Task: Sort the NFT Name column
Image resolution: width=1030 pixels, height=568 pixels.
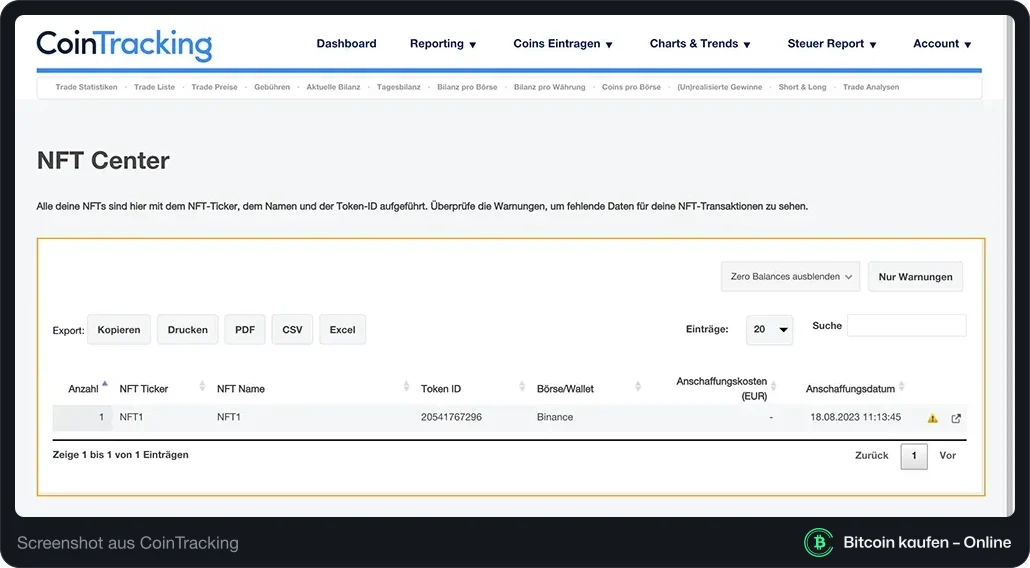Action: click(x=406, y=386)
